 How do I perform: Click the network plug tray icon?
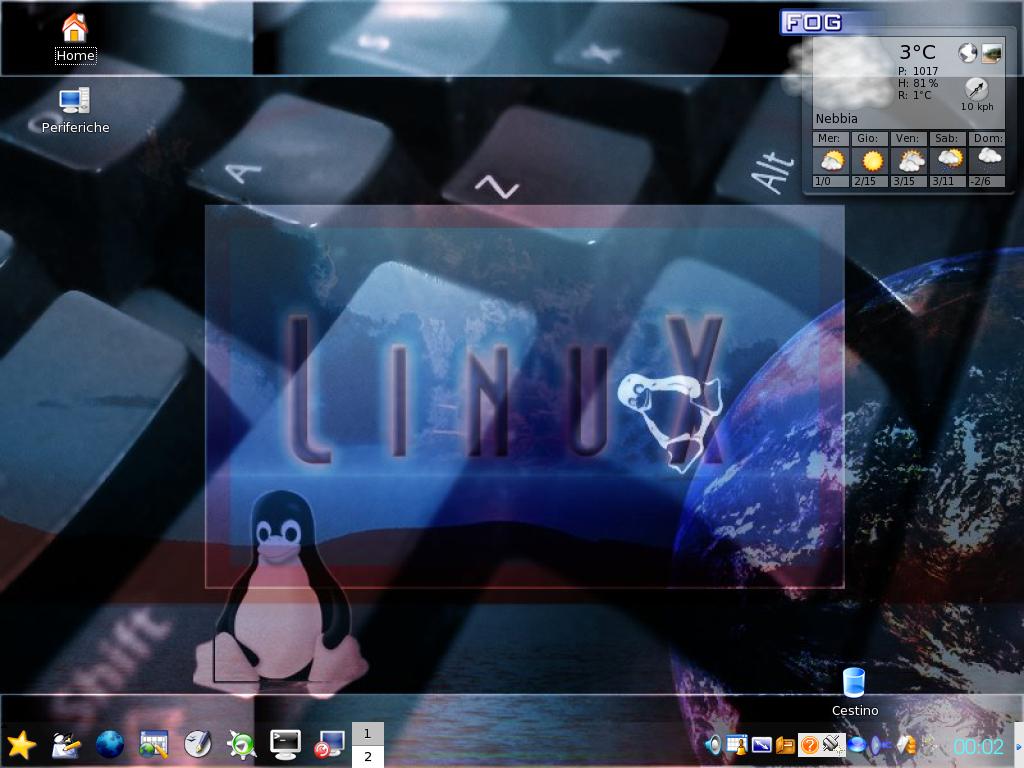[833, 744]
